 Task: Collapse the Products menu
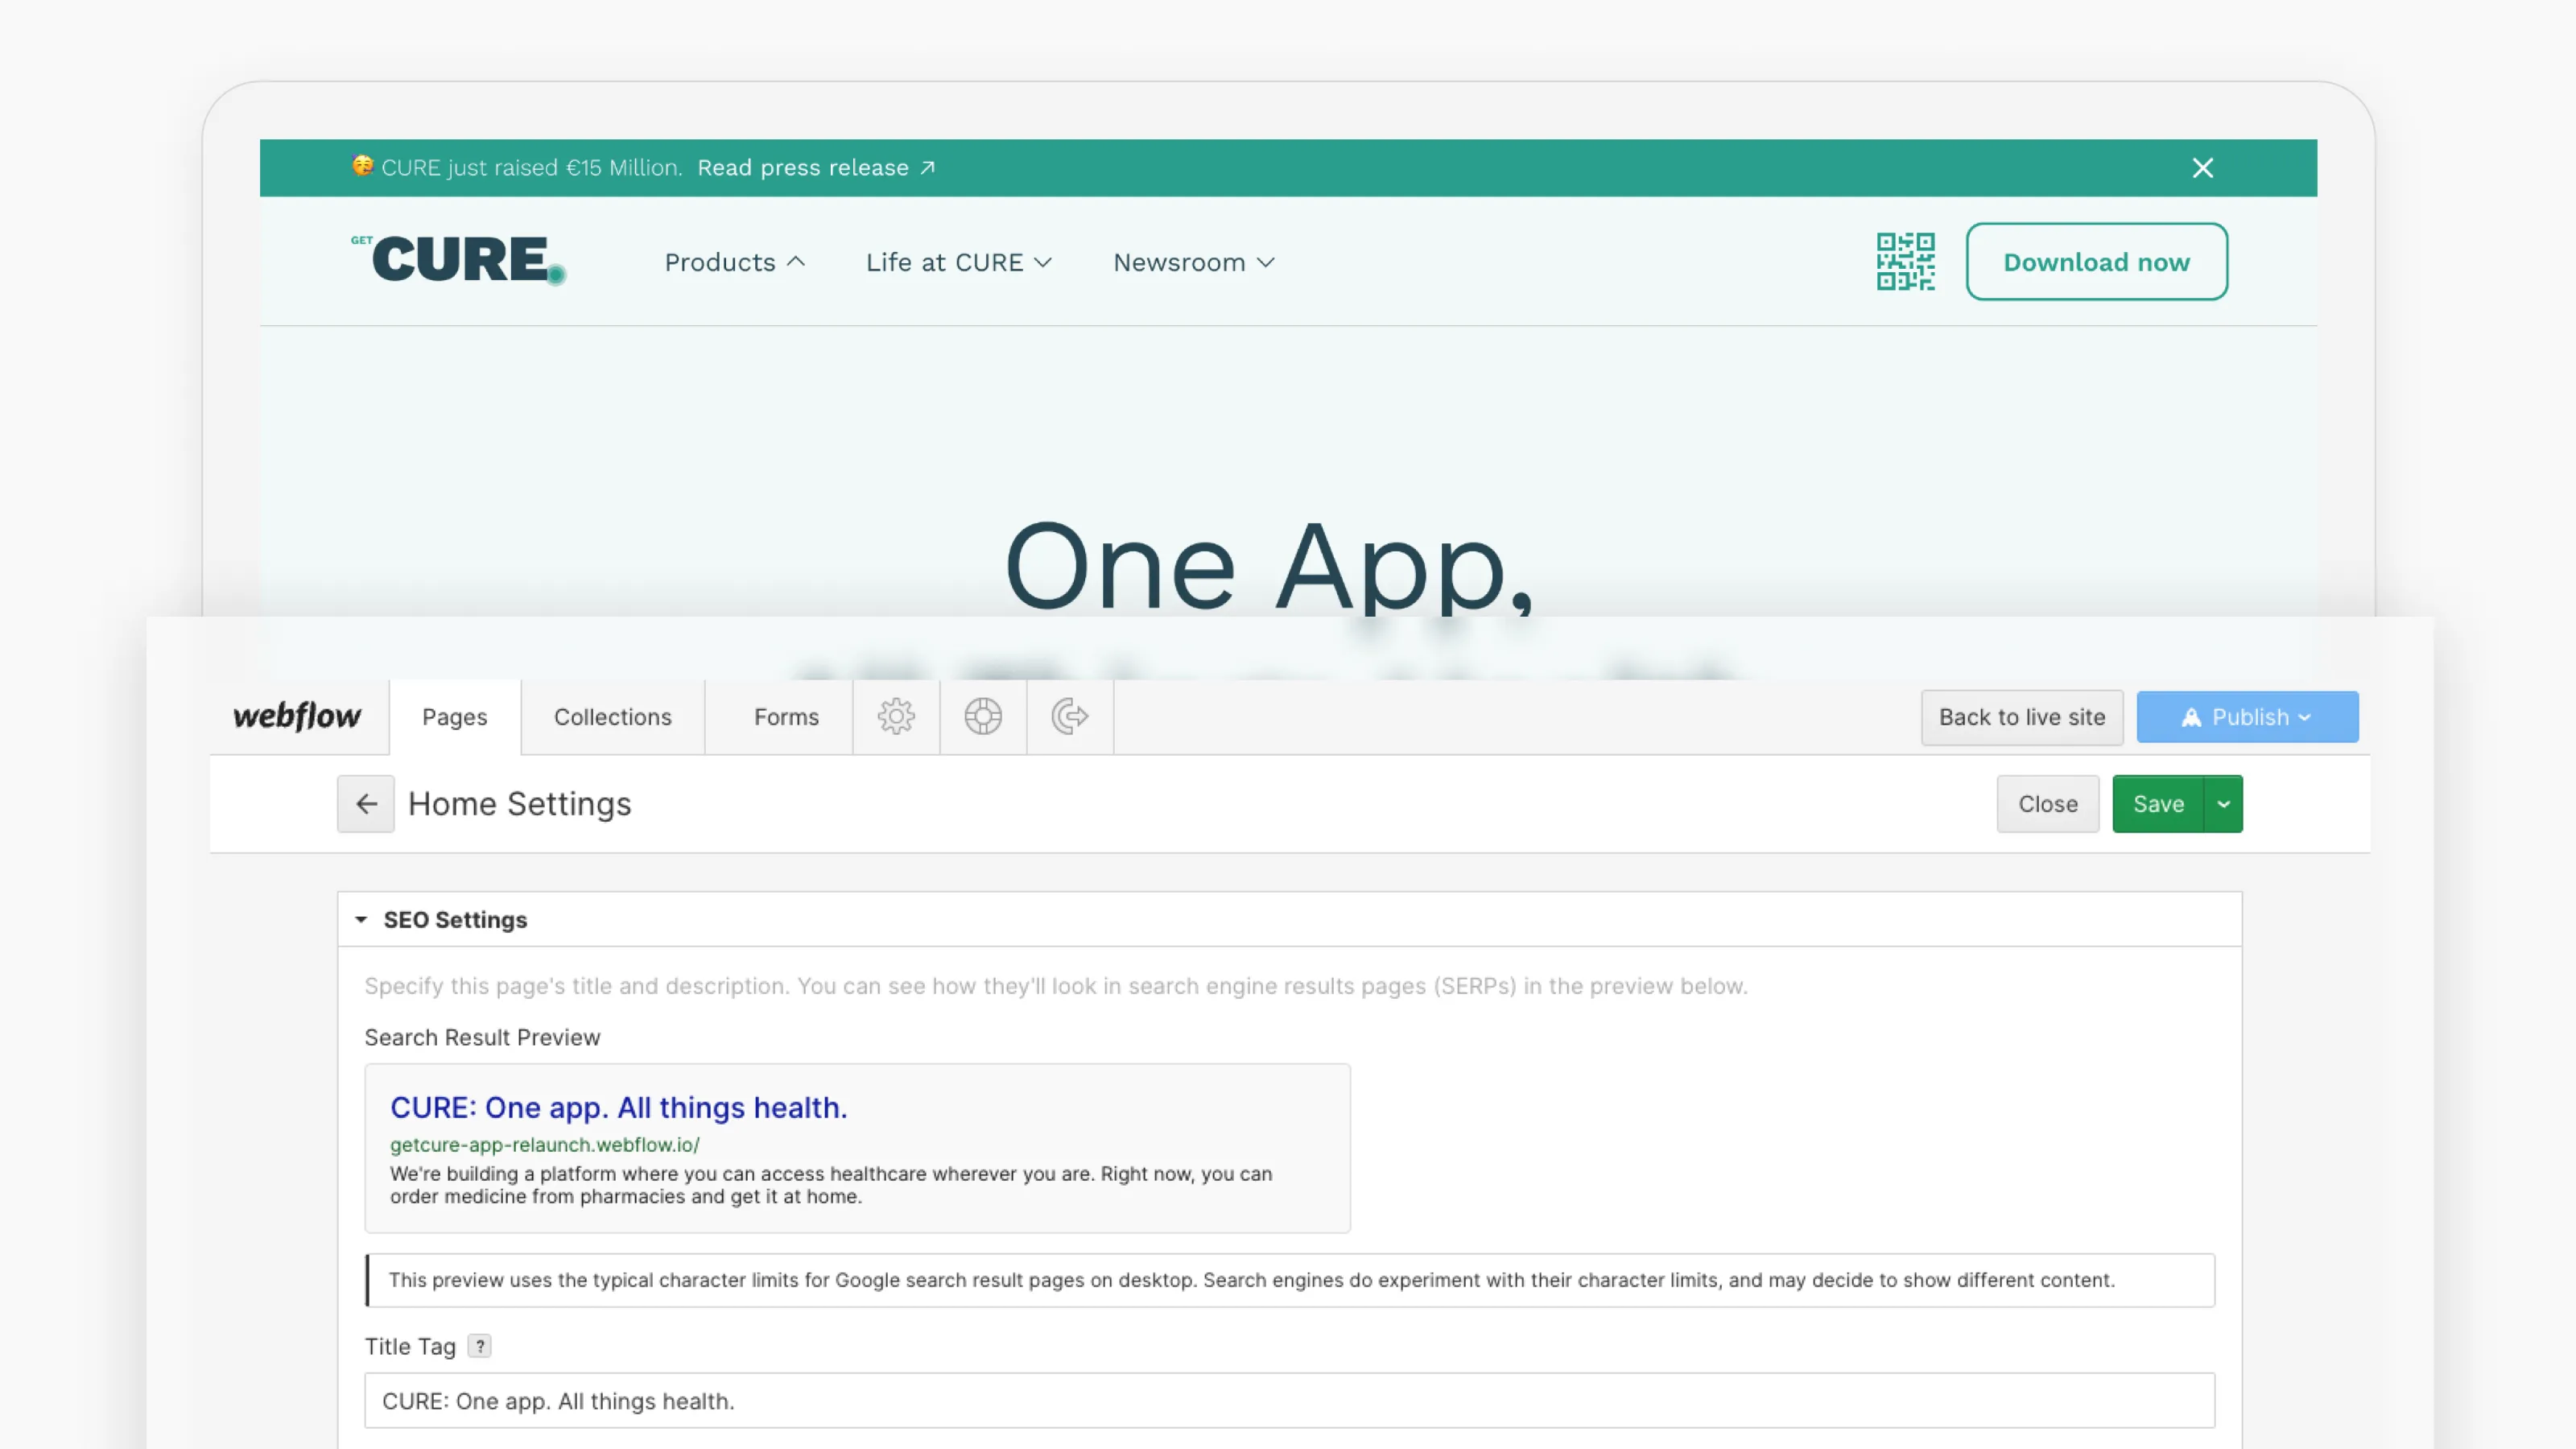point(735,262)
